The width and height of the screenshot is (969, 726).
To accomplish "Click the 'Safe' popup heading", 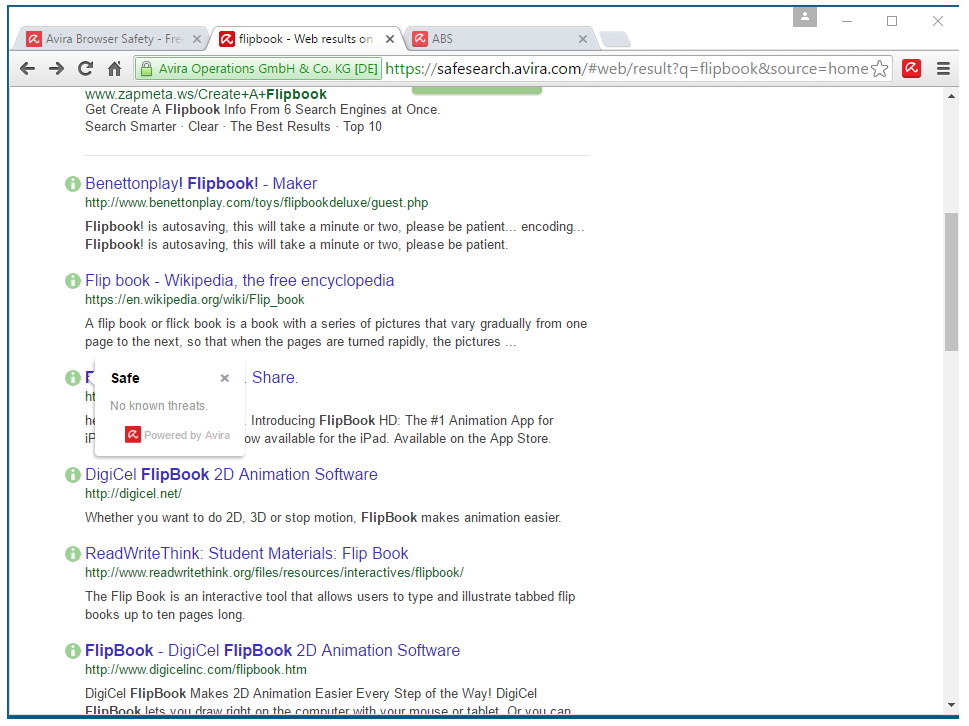I will click(x=125, y=378).
